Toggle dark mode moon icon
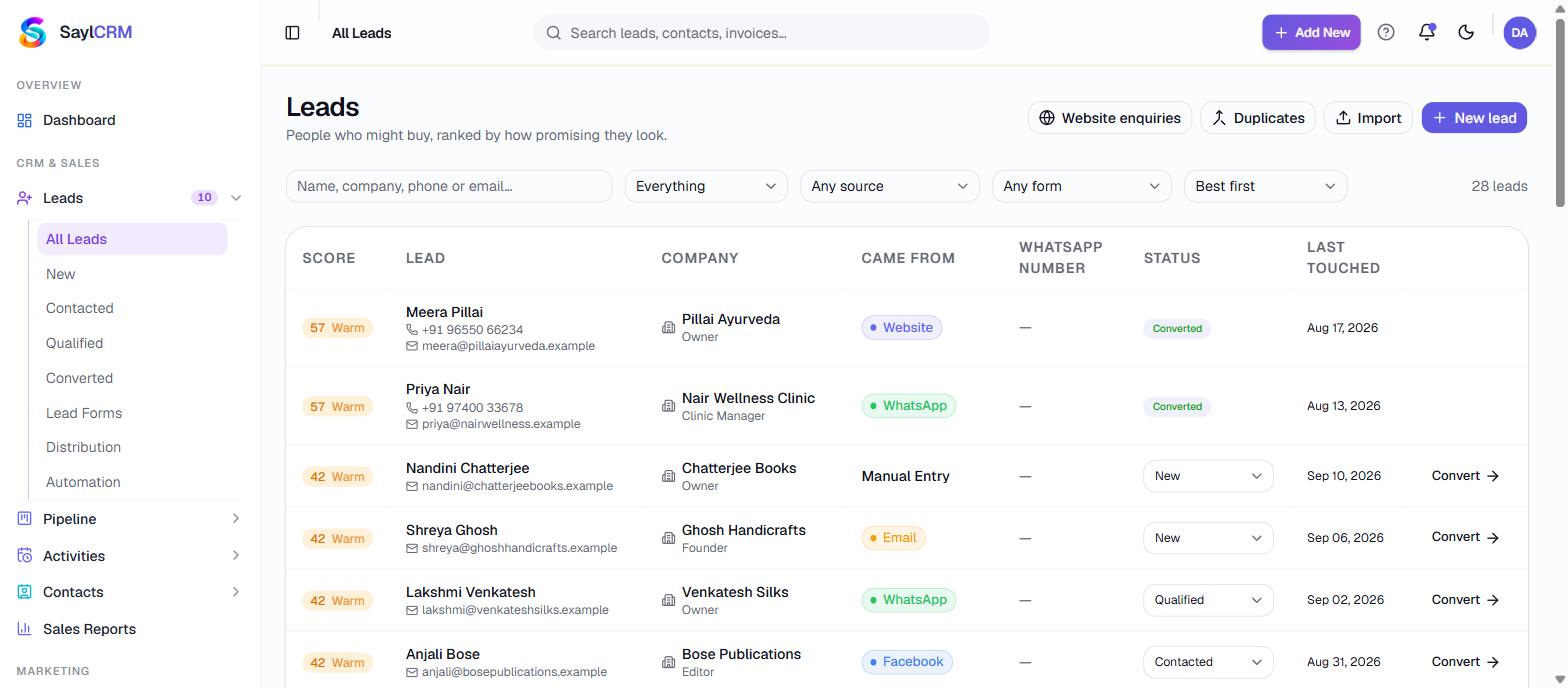The width and height of the screenshot is (1568, 688). click(x=1466, y=32)
